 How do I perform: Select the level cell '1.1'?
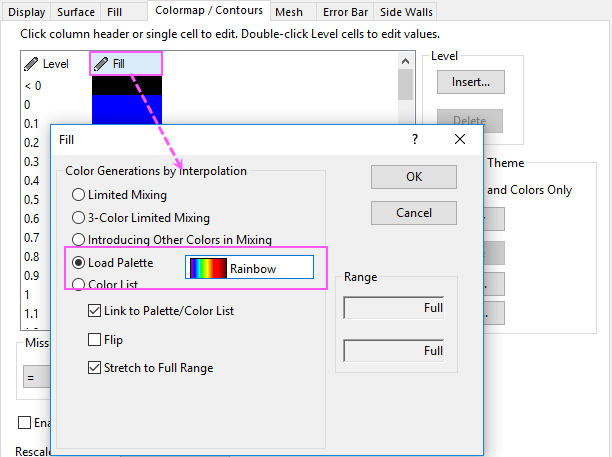(31, 314)
